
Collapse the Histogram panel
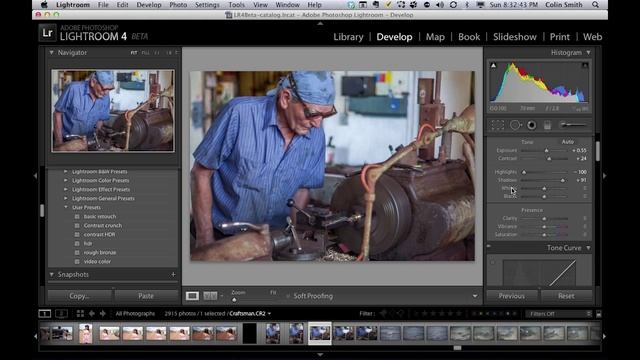pyautogui.click(x=588, y=53)
